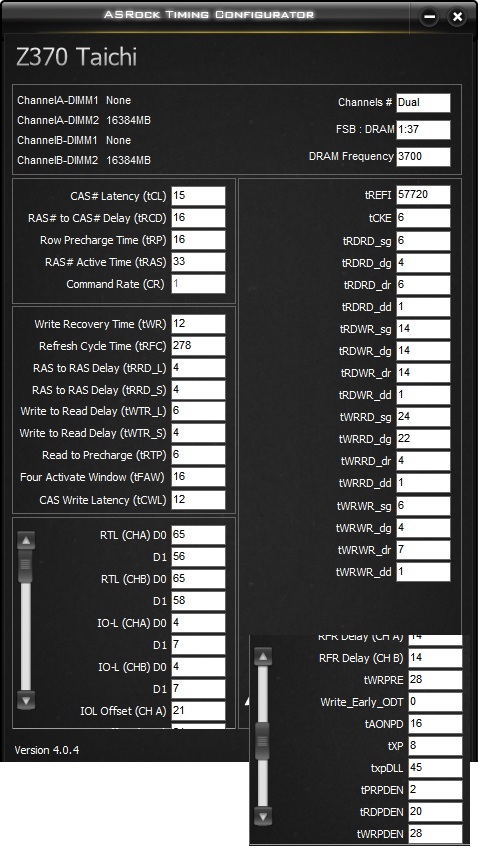
Task: Select the IO-L (CHA) D0 field
Action: pyautogui.click(x=198, y=623)
